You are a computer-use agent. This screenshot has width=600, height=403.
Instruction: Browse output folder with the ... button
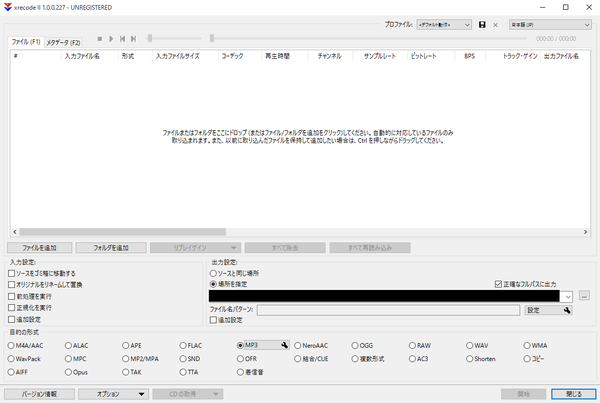click(584, 295)
